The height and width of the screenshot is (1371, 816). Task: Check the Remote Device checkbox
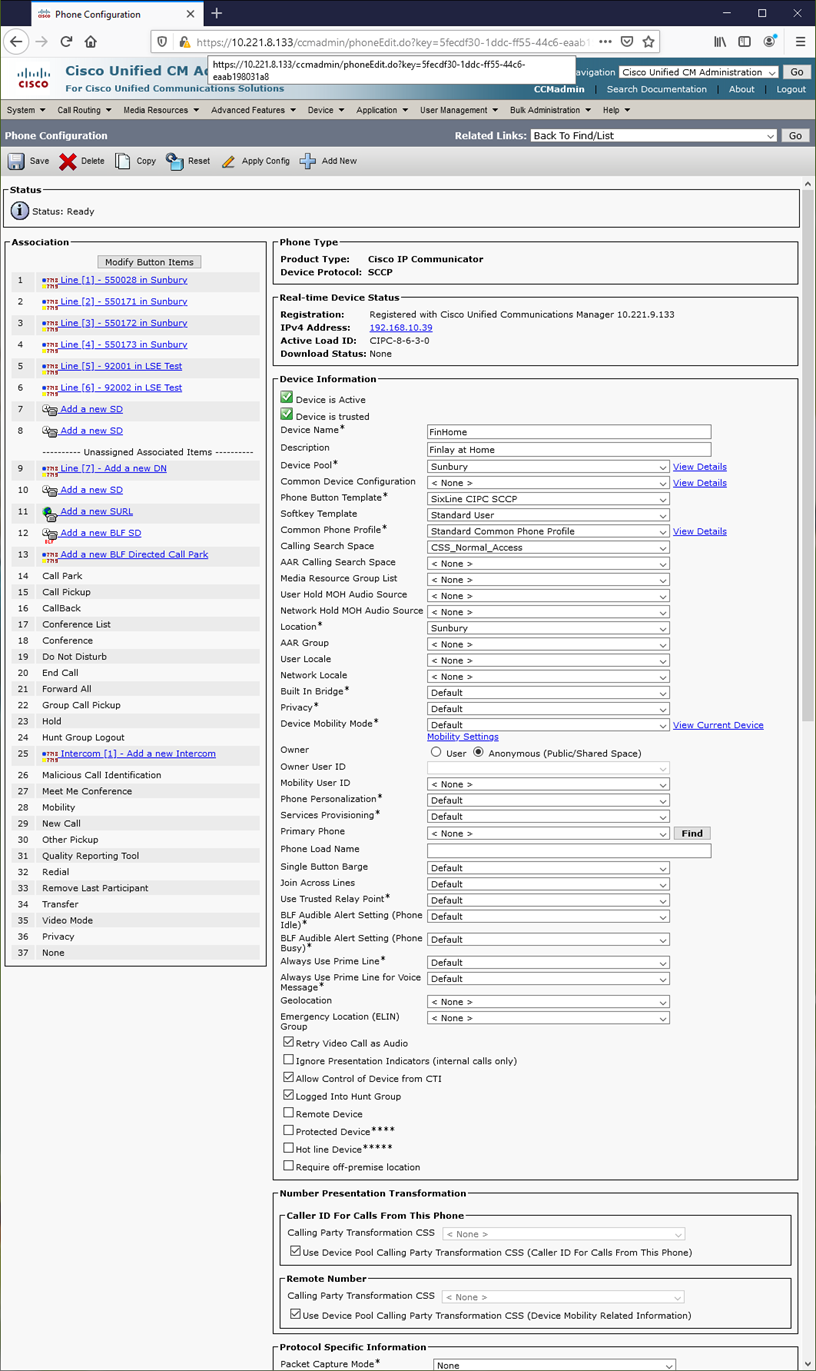pyautogui.click(x=289, y=1113)
